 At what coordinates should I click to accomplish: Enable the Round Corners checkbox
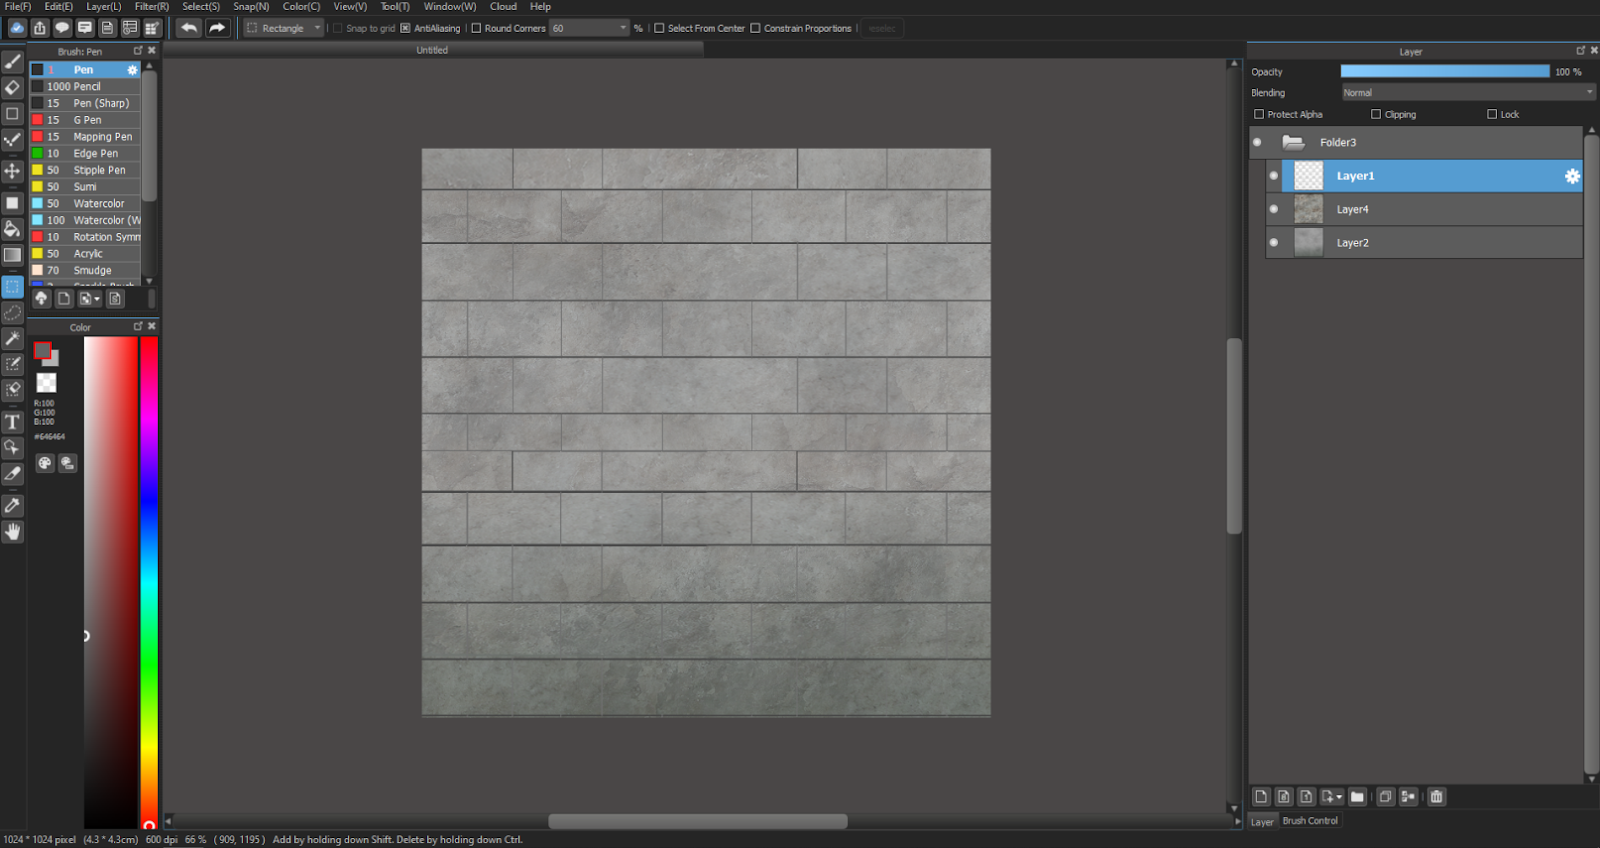click(x=476, y=28)
